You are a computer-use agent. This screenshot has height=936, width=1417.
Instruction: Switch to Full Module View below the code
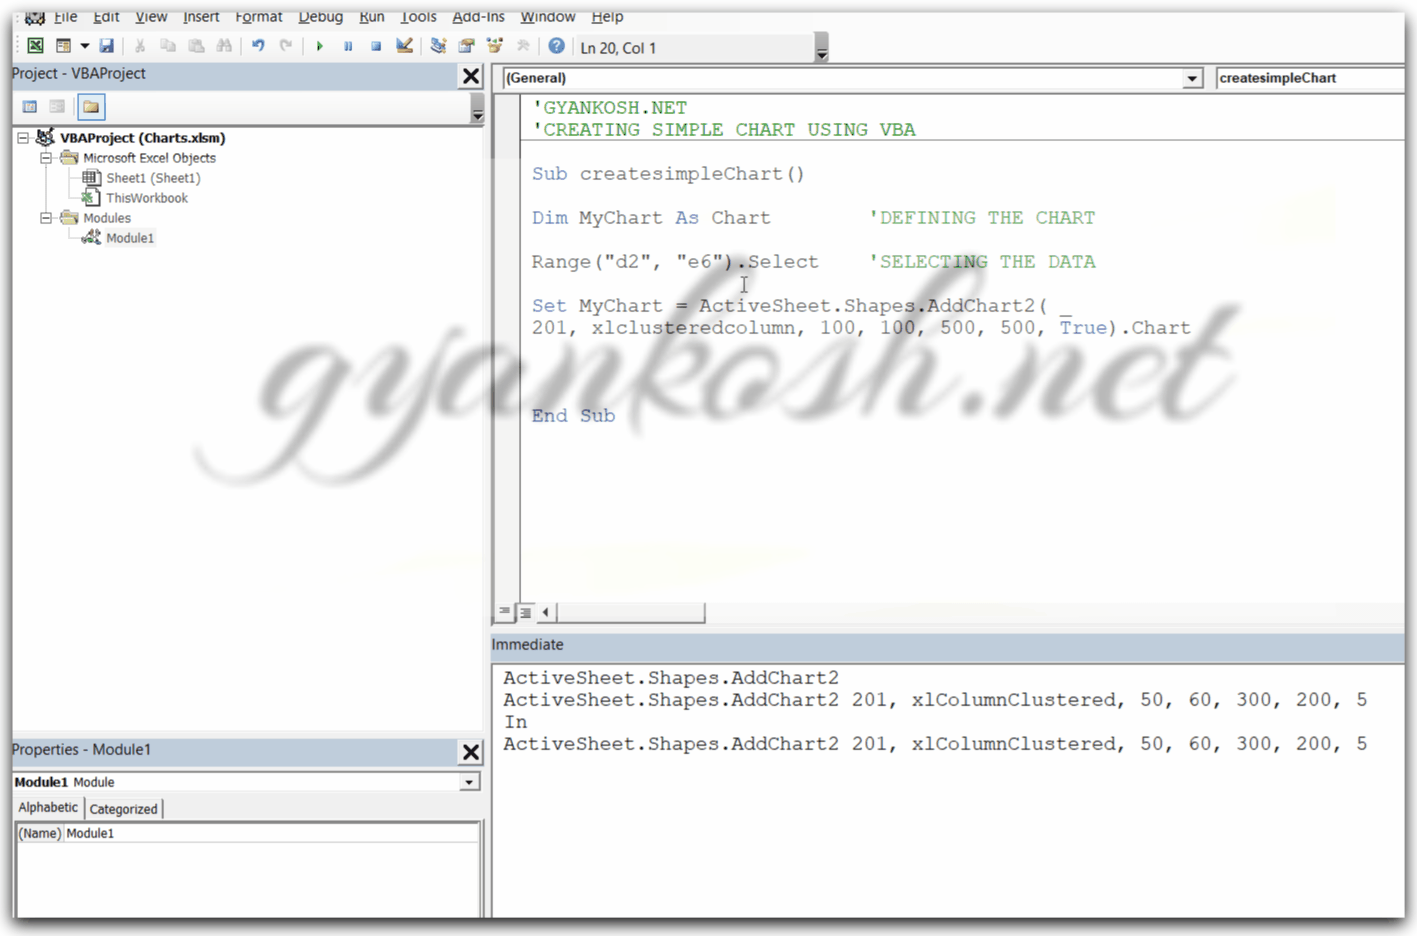[x=525, y=612]
